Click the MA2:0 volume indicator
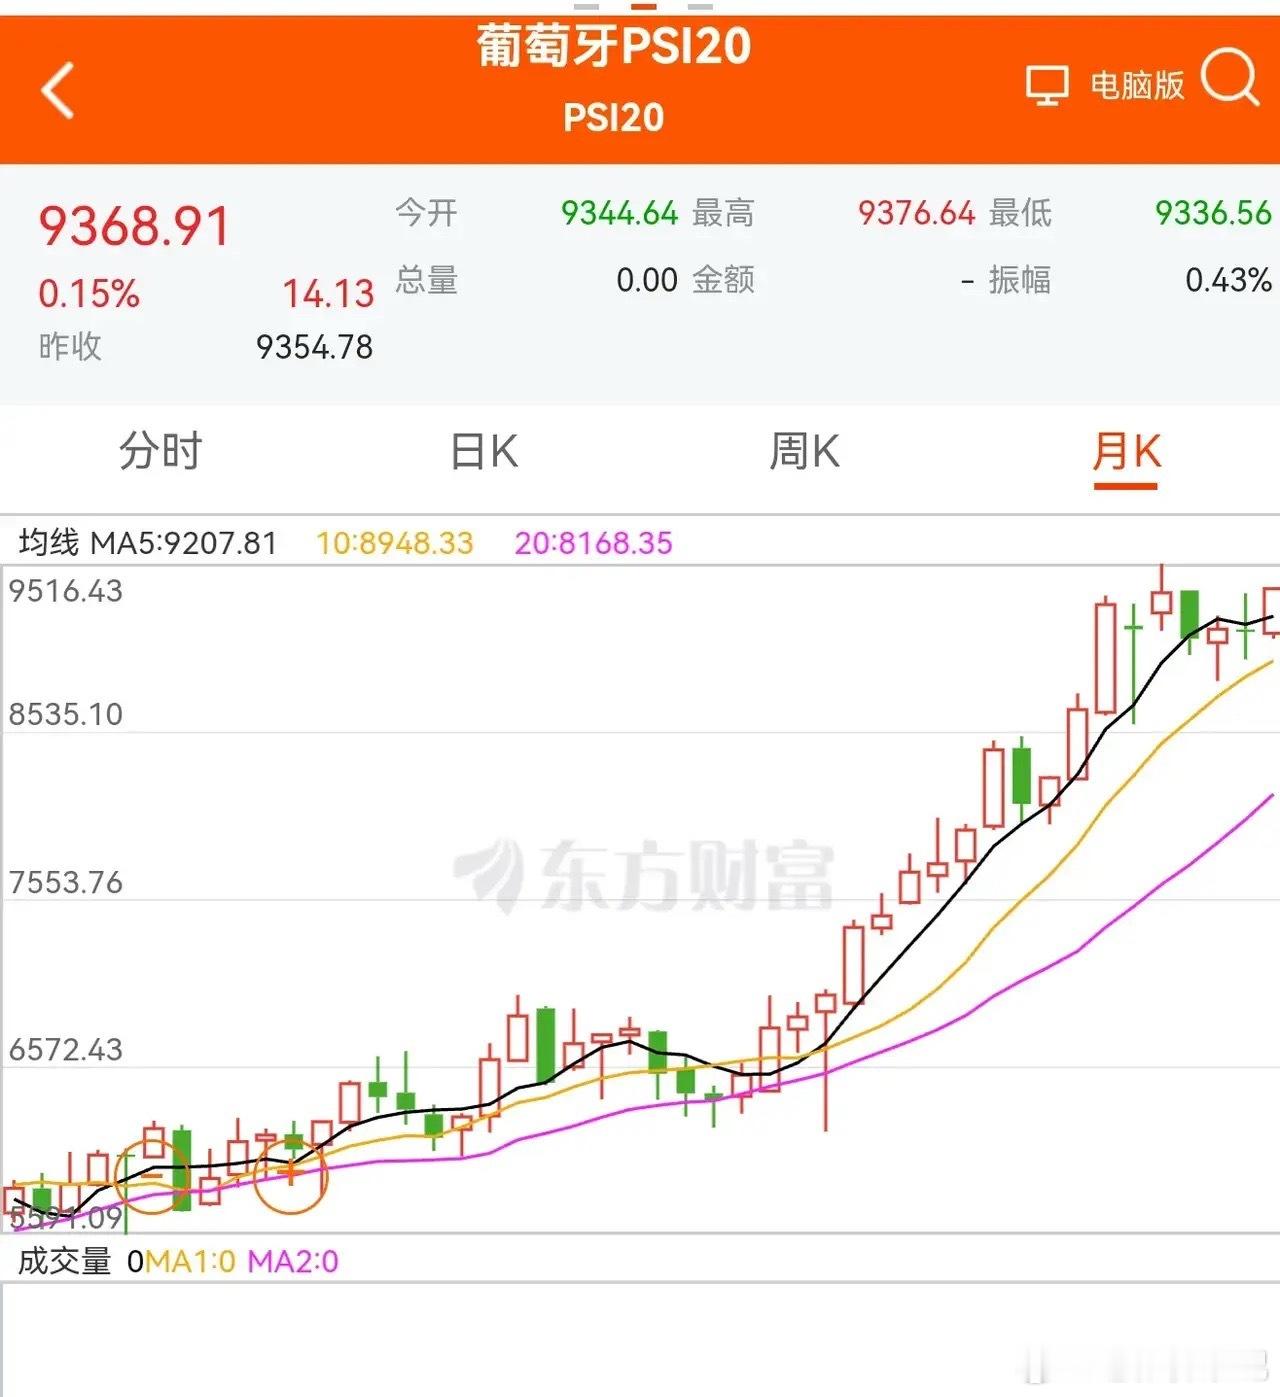 (x=293, y=1261)
